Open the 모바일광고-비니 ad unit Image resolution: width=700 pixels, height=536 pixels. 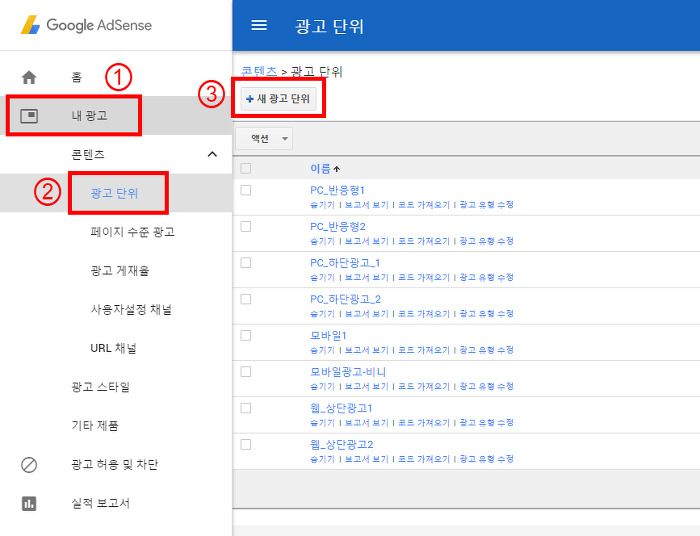pos(348,372)
